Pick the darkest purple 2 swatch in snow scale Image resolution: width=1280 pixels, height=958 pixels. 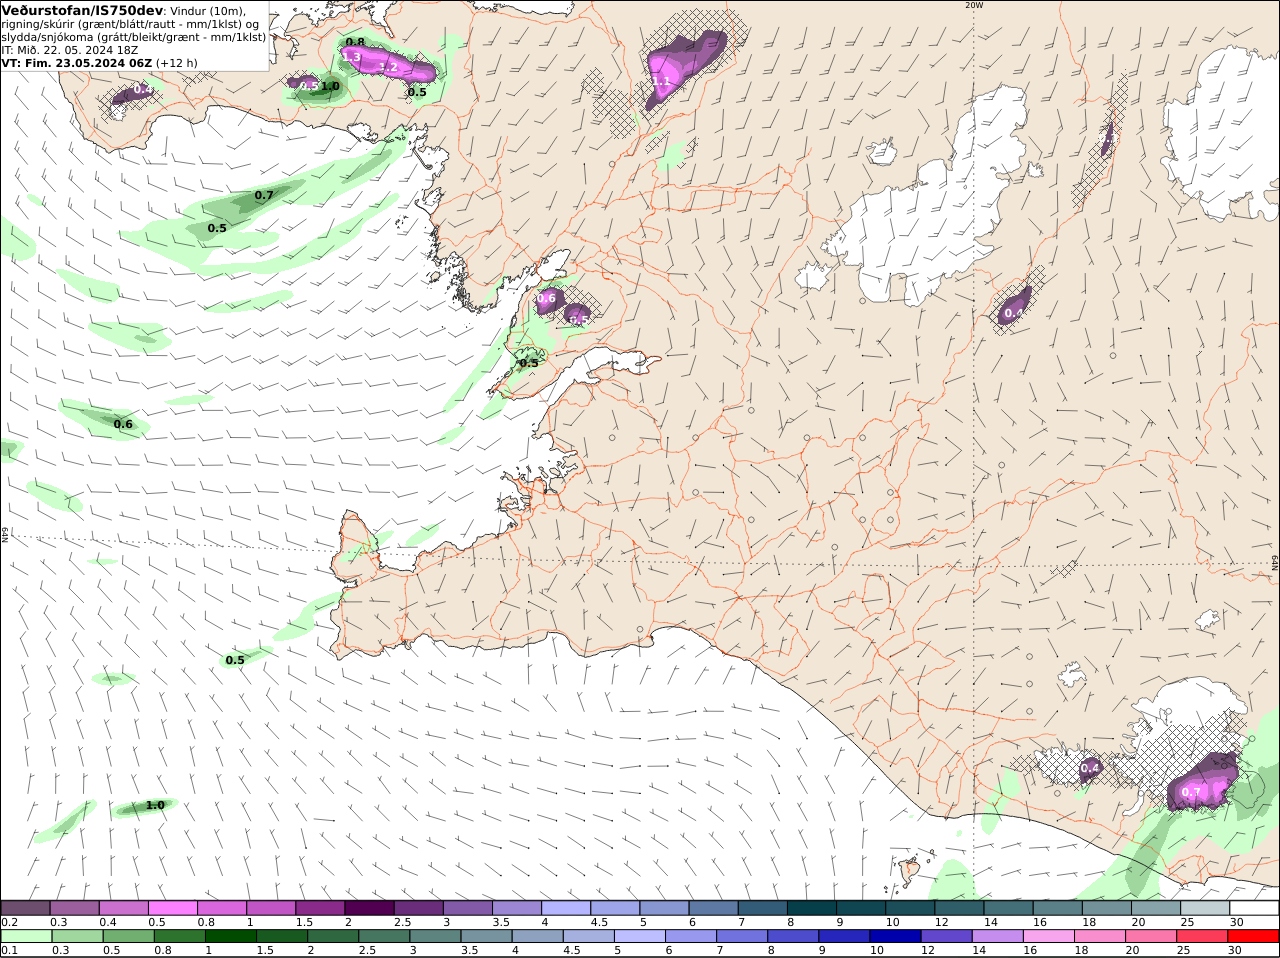click(x=368, y=908)
